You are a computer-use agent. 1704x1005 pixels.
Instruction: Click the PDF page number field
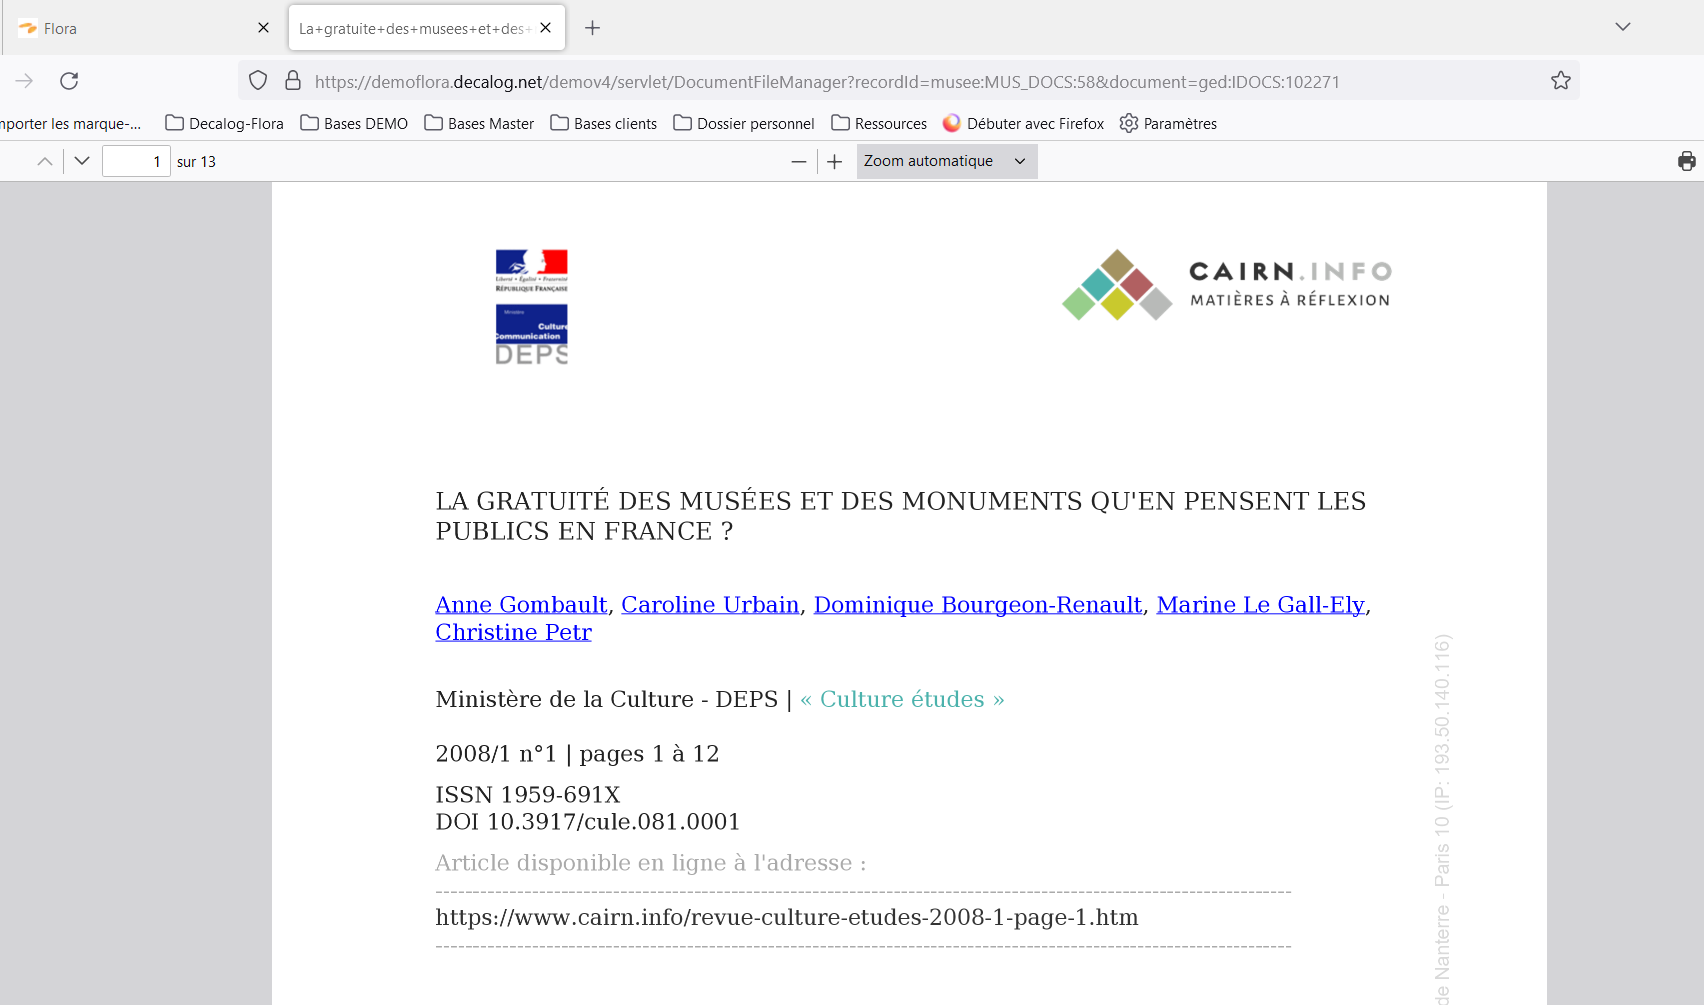point(136,161)
